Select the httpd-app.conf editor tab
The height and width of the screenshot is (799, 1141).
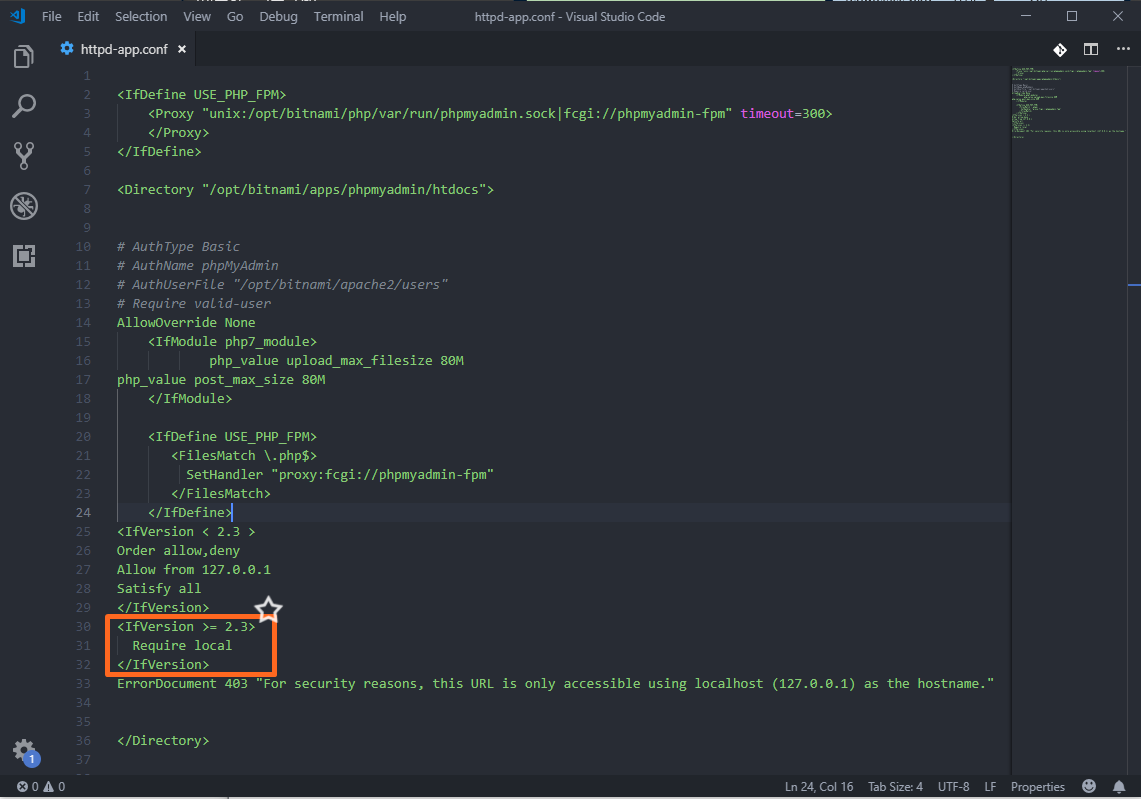(123, 49)
